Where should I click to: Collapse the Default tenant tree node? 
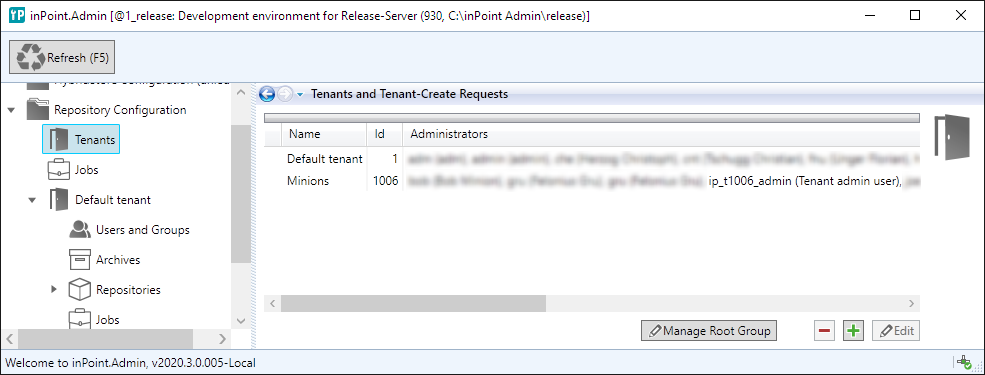(x=32, y=200)
